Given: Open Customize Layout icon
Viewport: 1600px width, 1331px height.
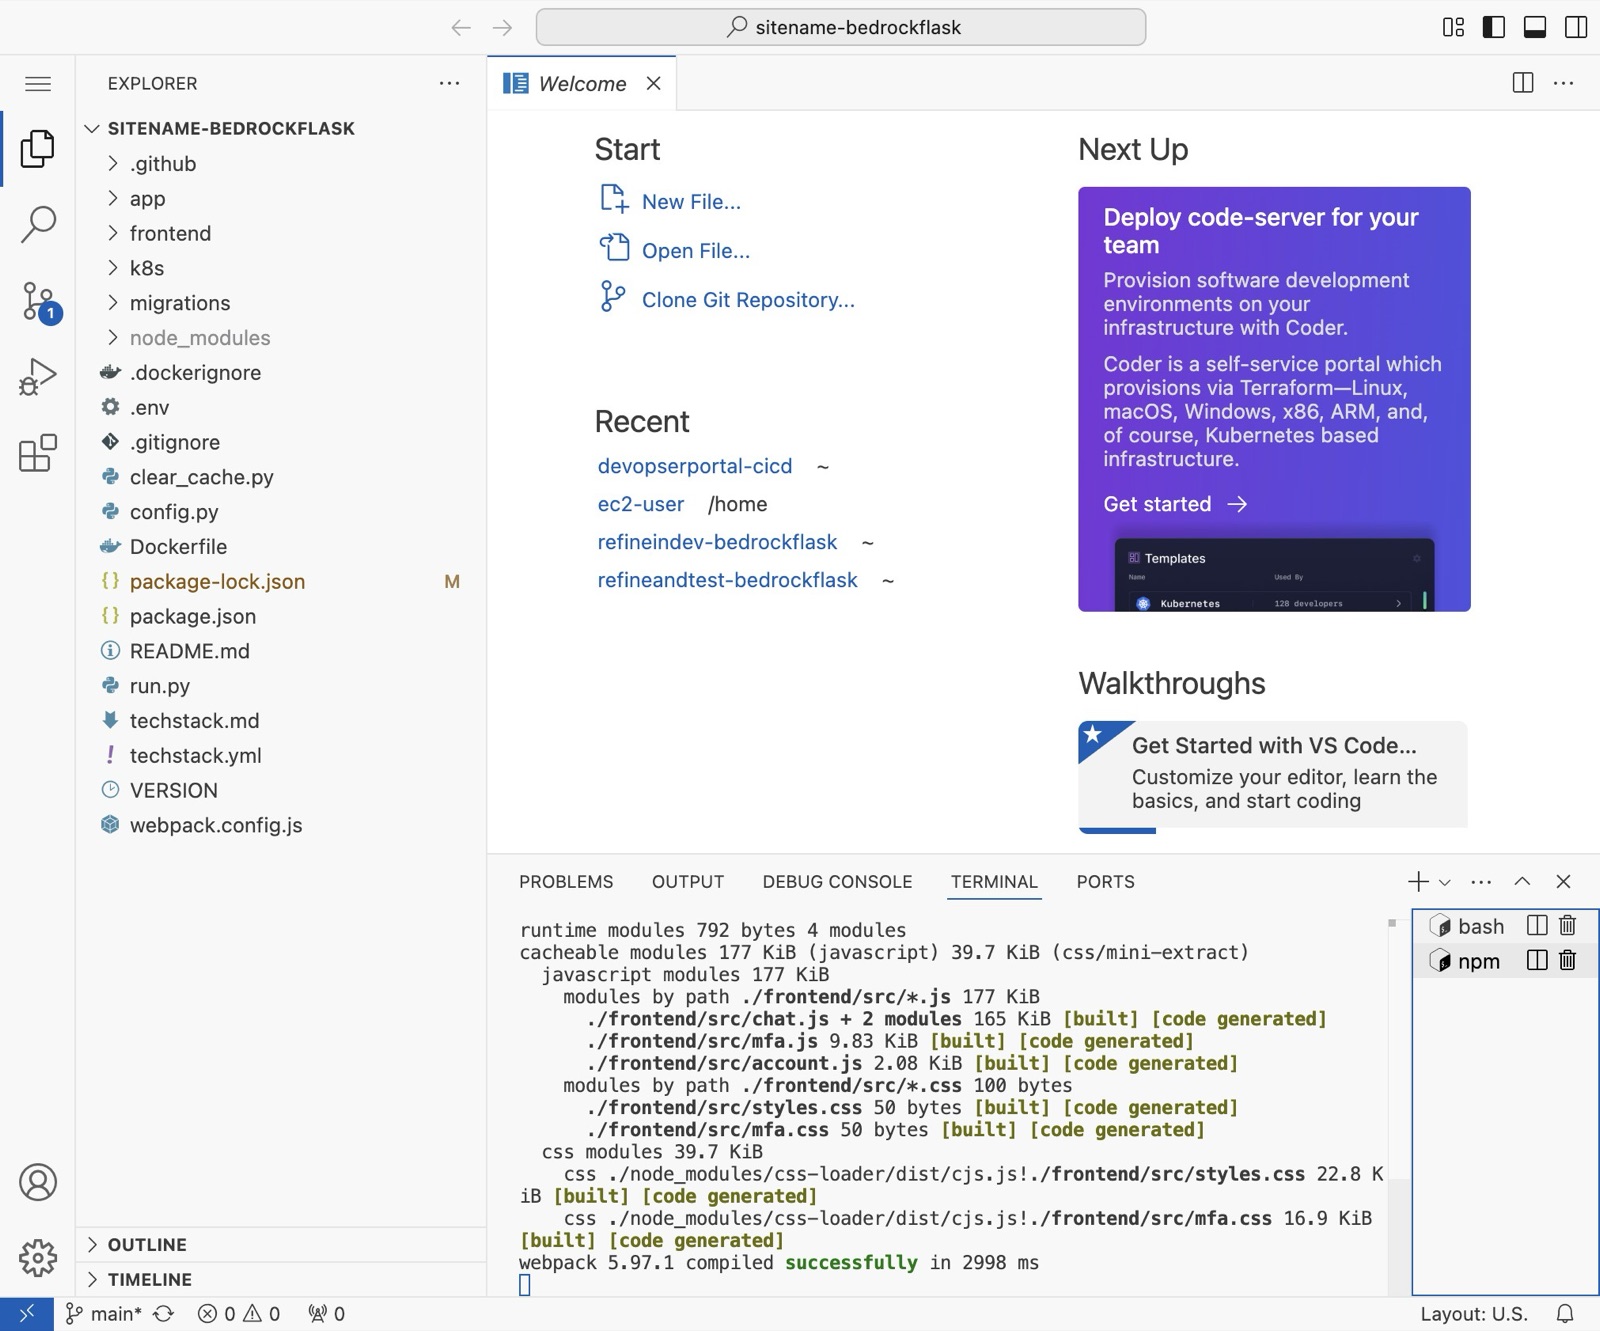Looking at the screenshot, I should [1453, 27].
